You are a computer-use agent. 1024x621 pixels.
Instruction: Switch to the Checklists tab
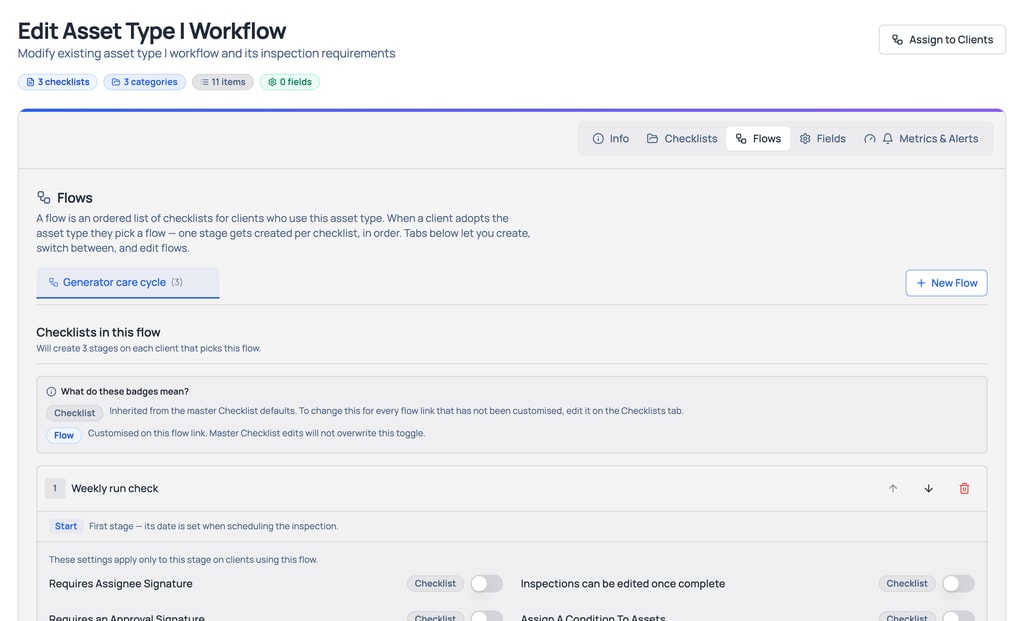pyautogui.click(x=682, y=138)
